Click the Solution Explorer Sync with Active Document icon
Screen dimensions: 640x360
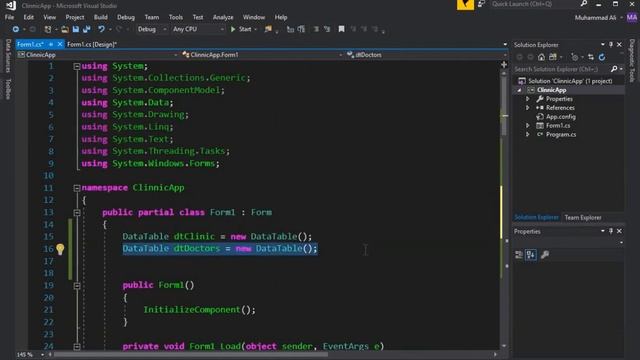[591, 57]
